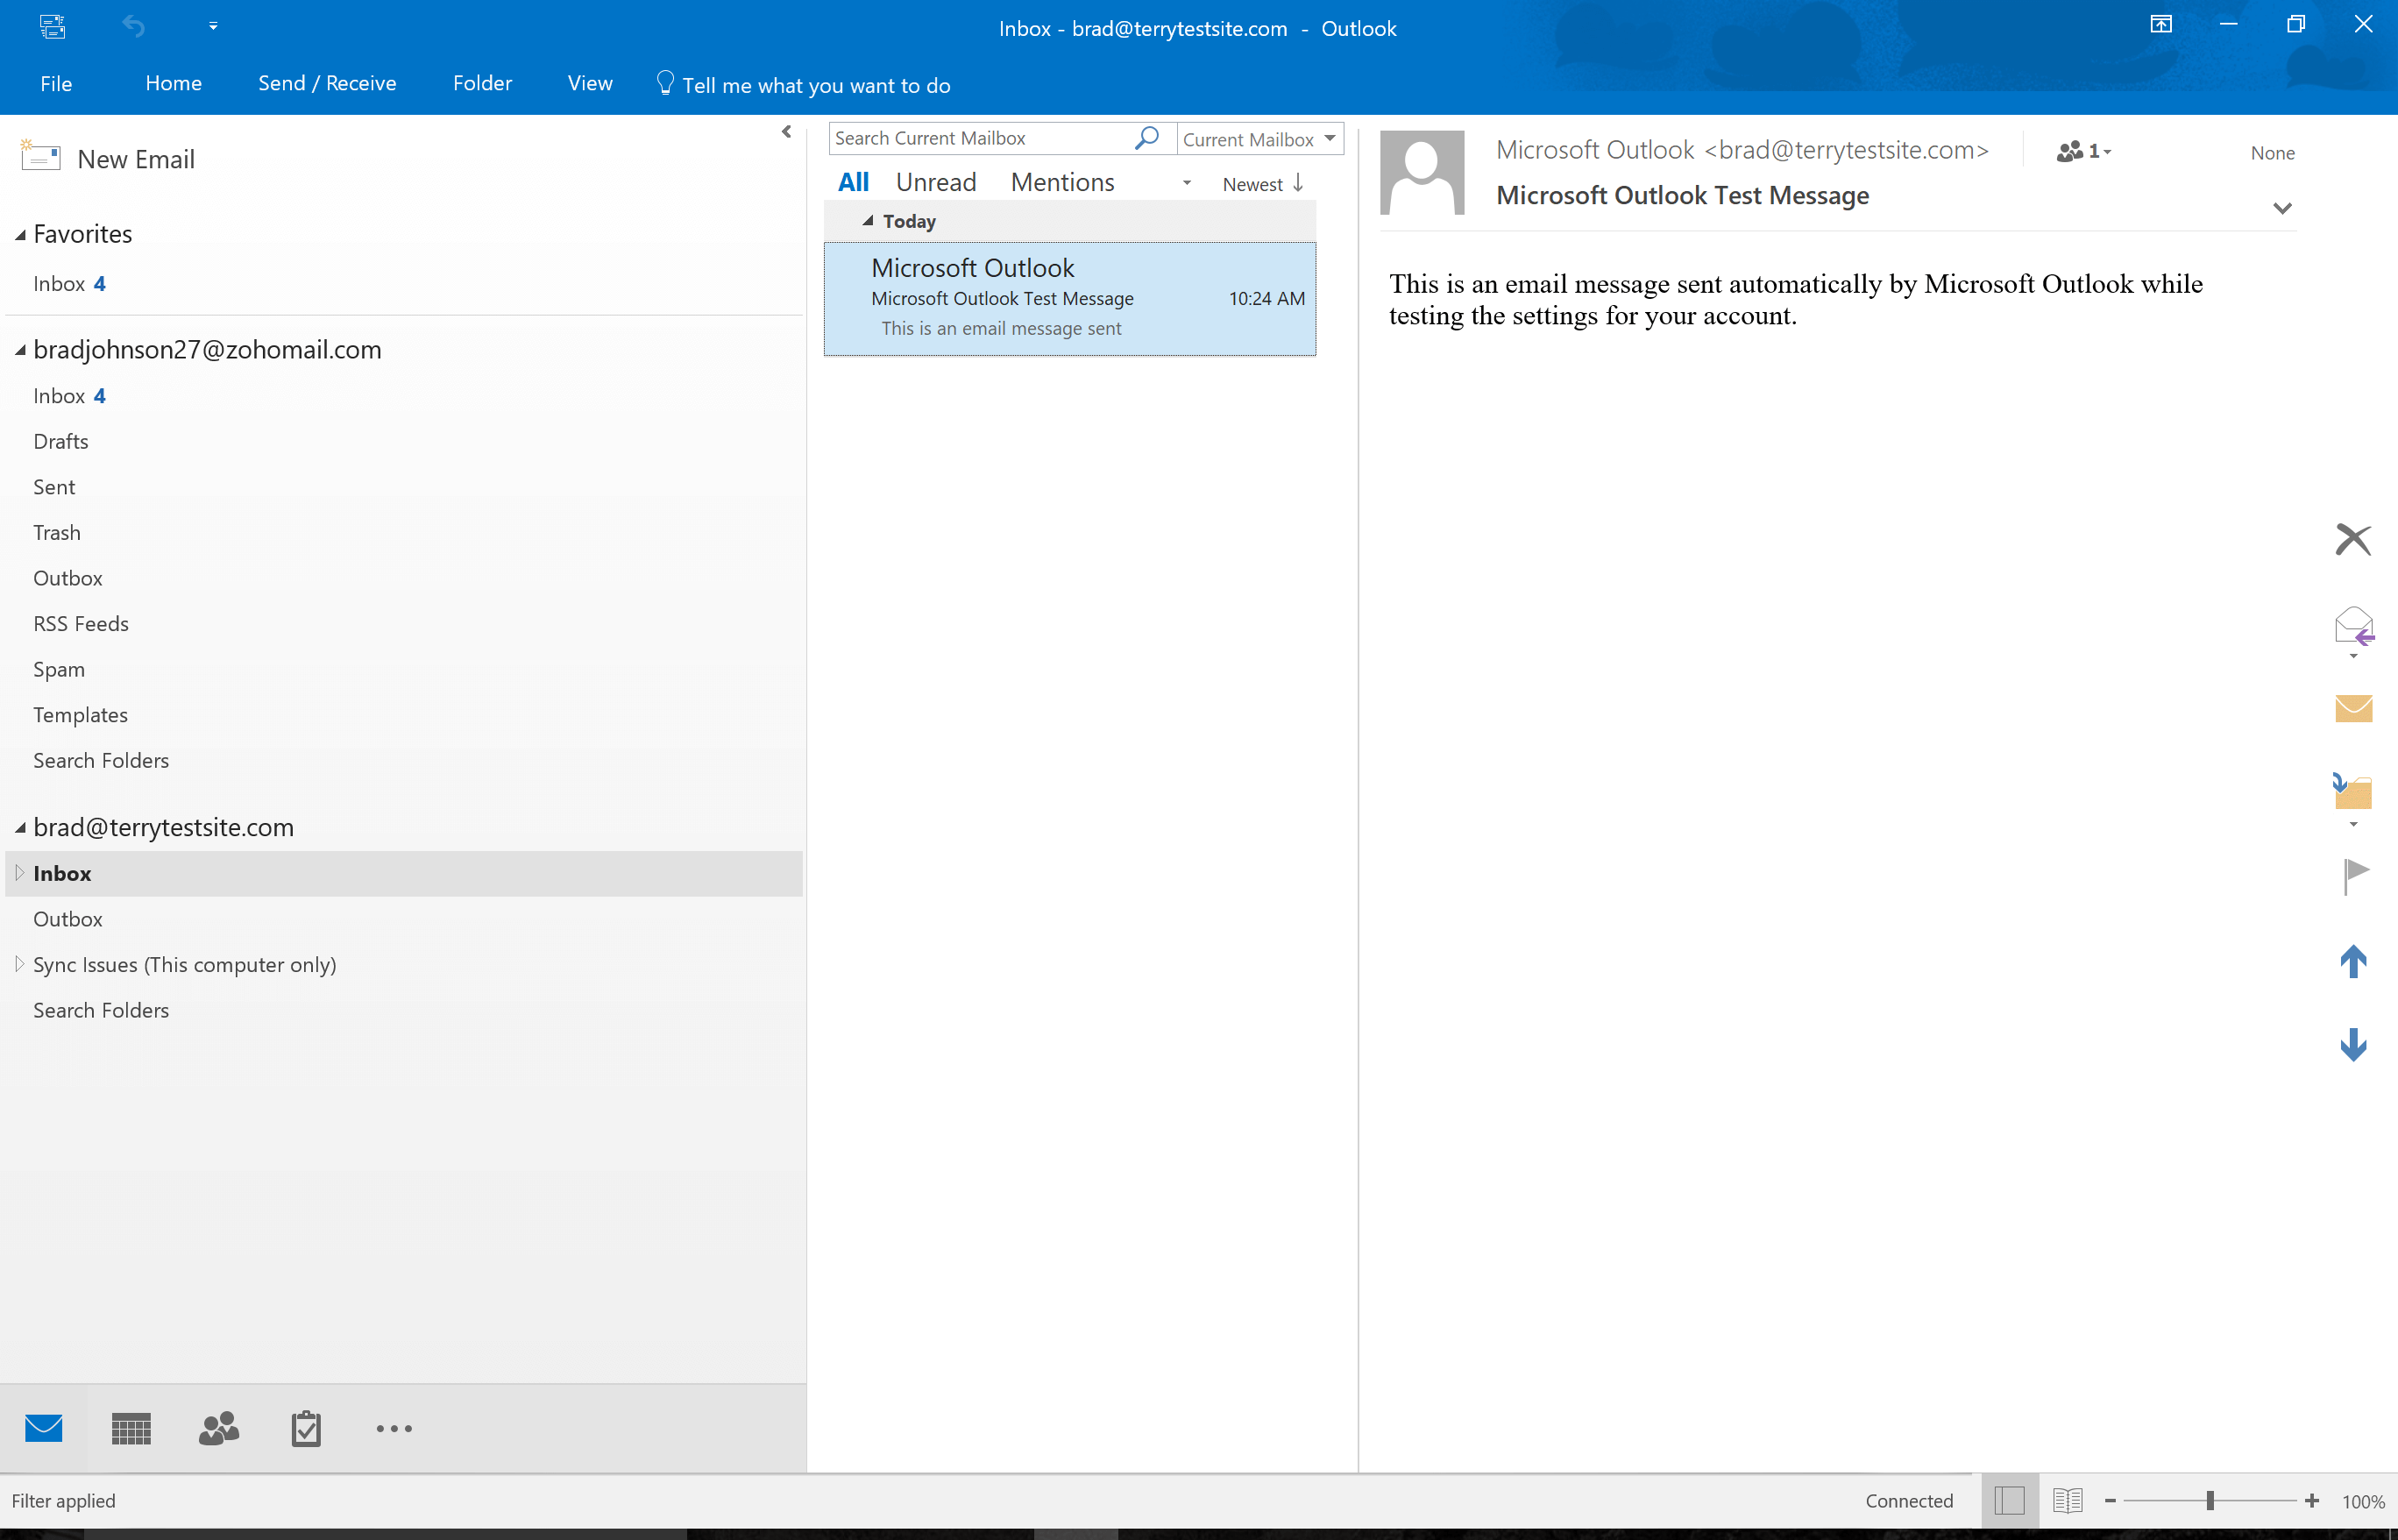This screenshot has height=1540, width=2398.
Task: Click the Undo icon in title bar
Action: pos(133,26)
